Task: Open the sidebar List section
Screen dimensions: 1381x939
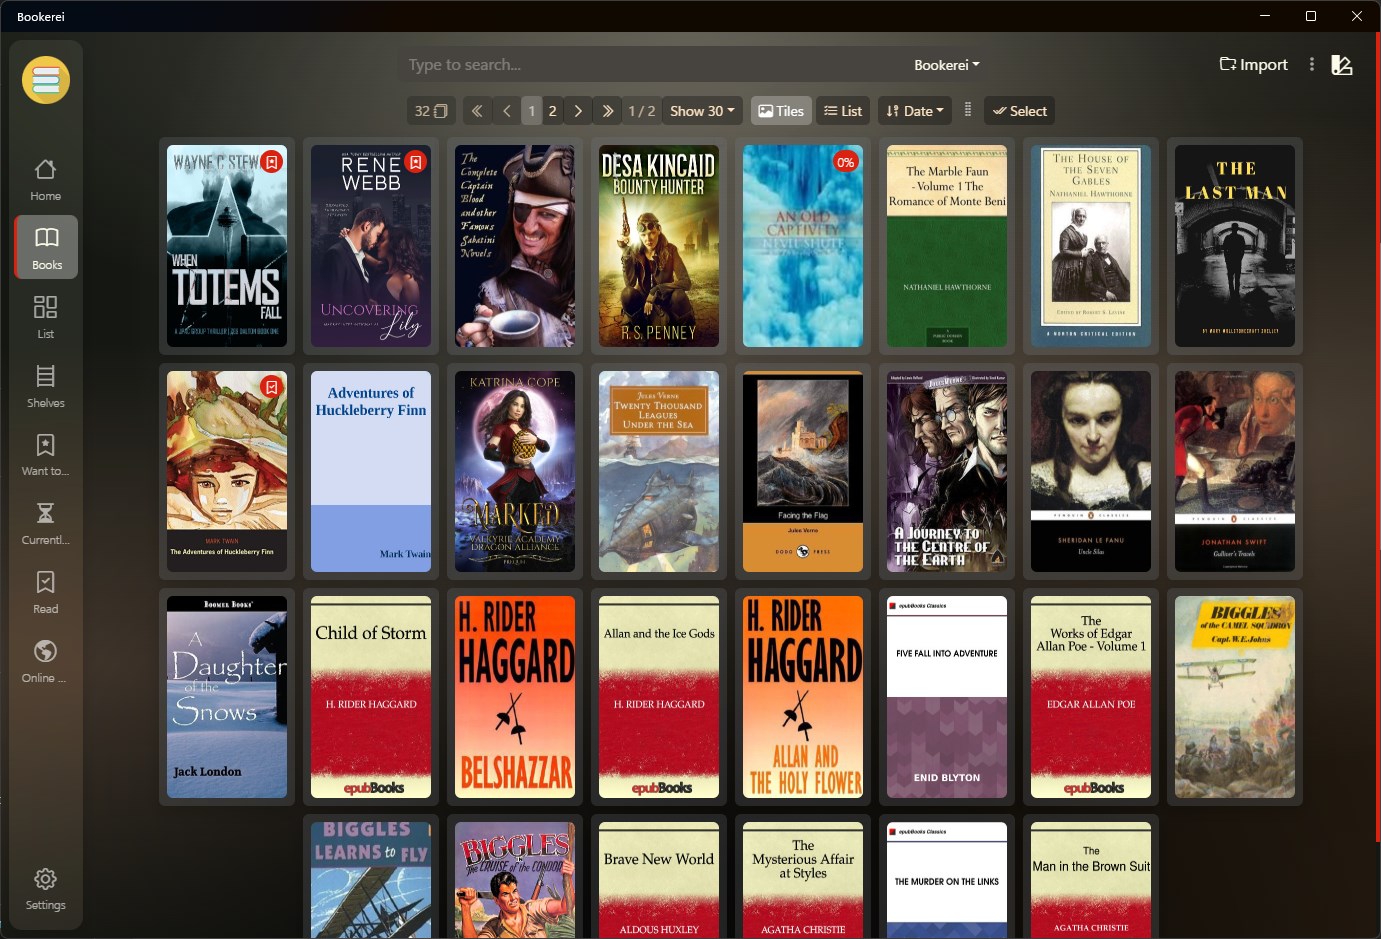Action: 46,316
